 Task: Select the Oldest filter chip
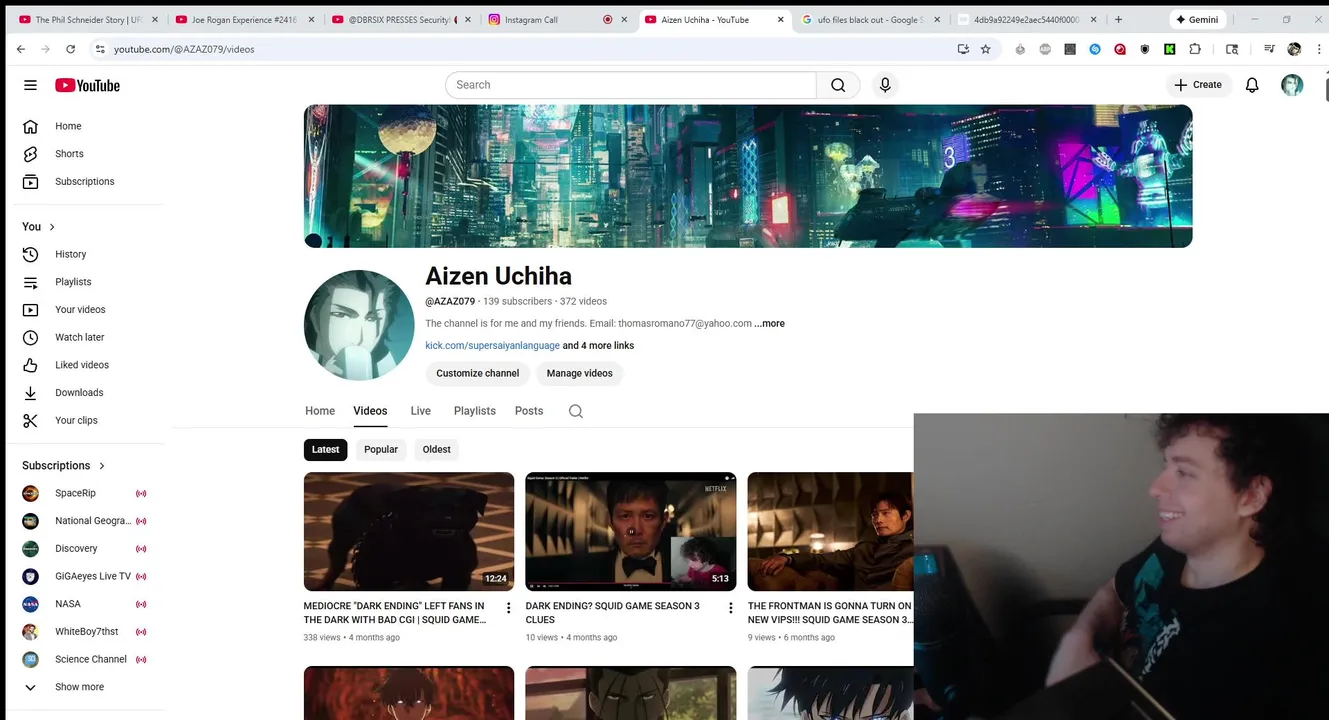pyautogui.click(x=437, y=450)
